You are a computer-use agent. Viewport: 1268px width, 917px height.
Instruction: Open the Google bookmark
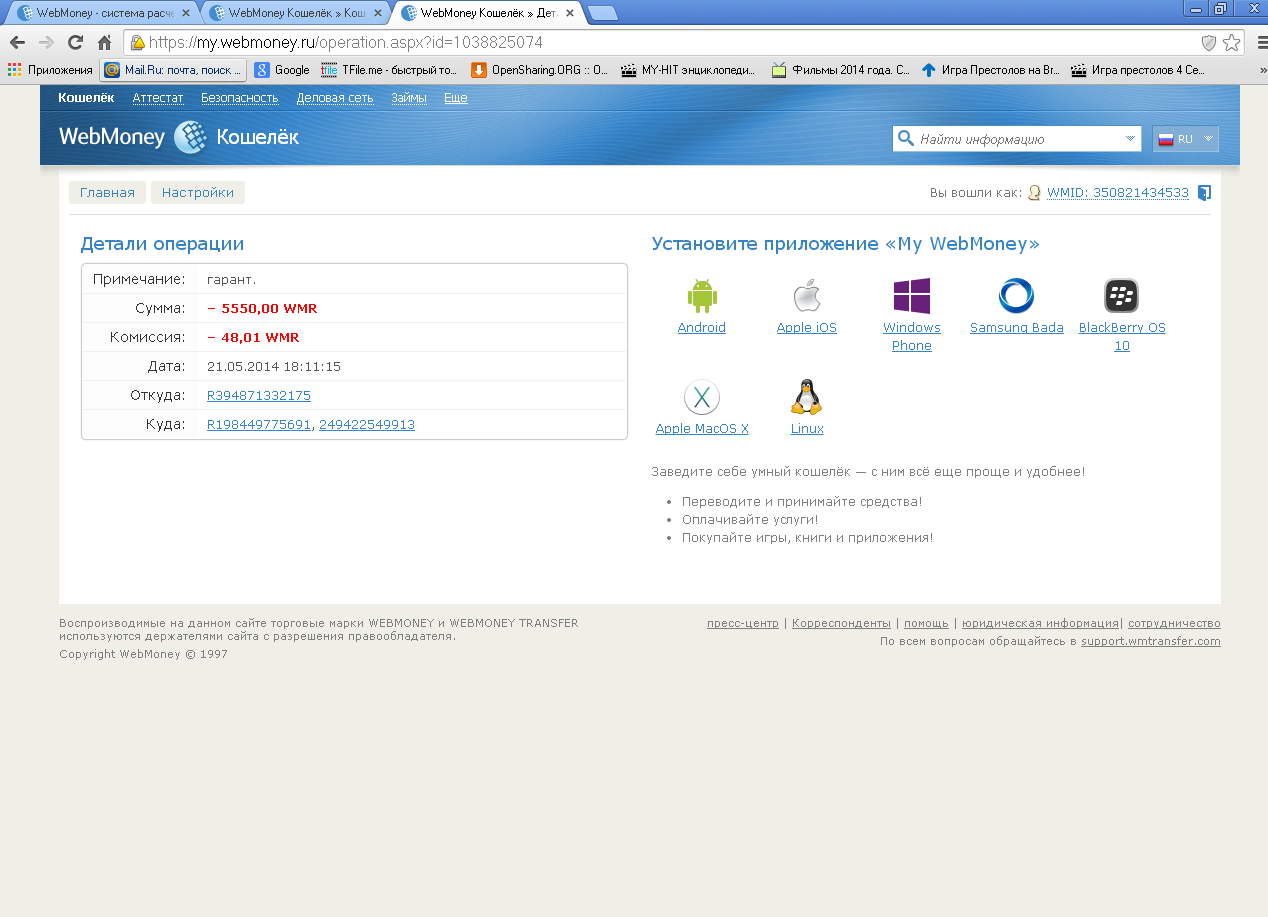click(282, 70)
